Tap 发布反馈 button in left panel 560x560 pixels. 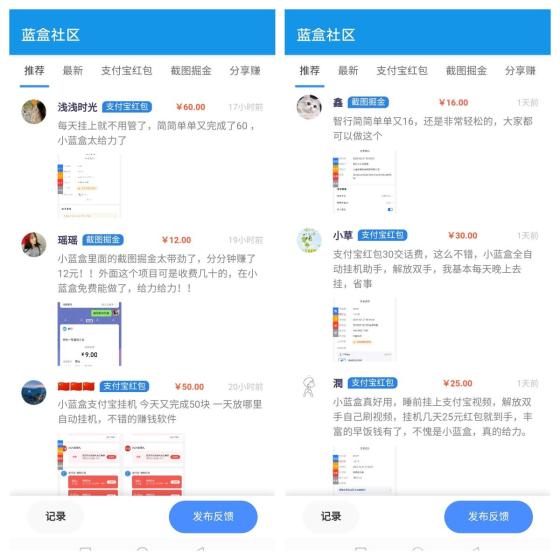[213, 516]
